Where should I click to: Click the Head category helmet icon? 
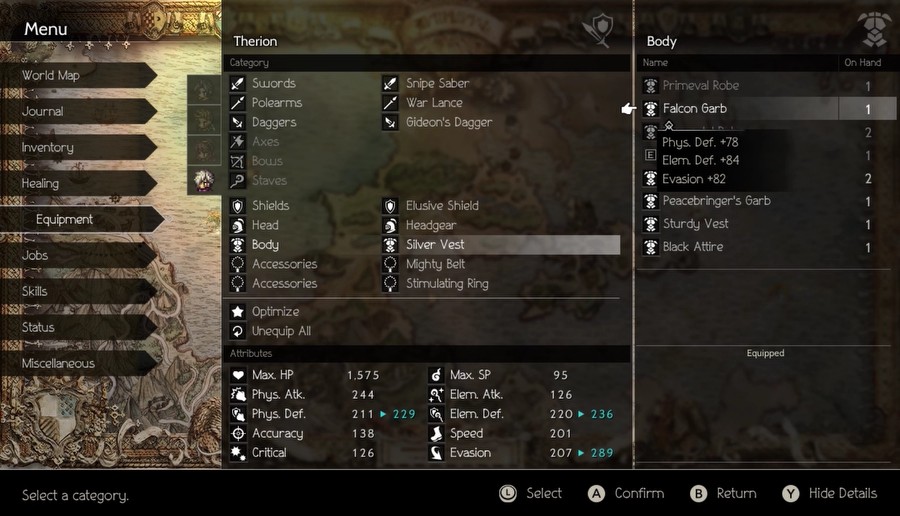coord(238,225)
